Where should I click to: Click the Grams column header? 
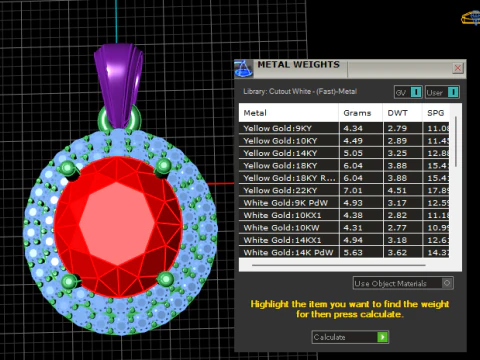[361, 113]
